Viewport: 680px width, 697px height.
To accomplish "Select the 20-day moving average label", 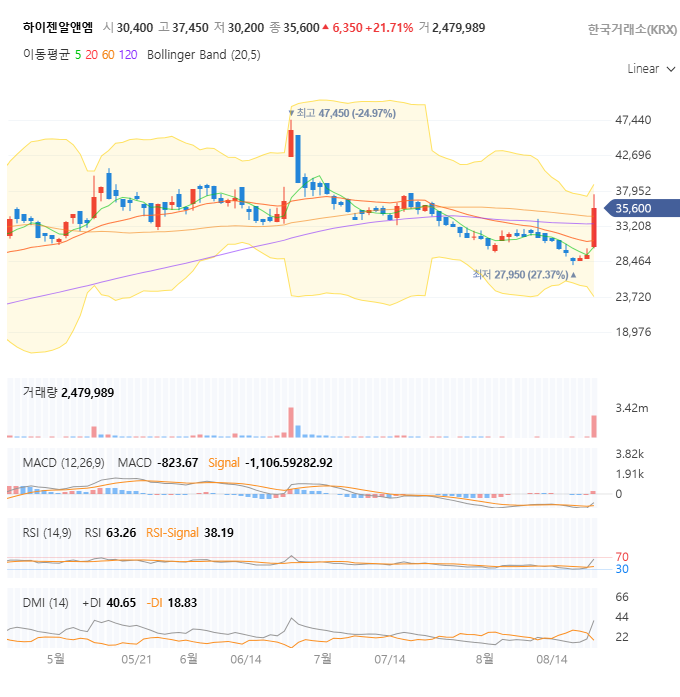I will [92, 55].
